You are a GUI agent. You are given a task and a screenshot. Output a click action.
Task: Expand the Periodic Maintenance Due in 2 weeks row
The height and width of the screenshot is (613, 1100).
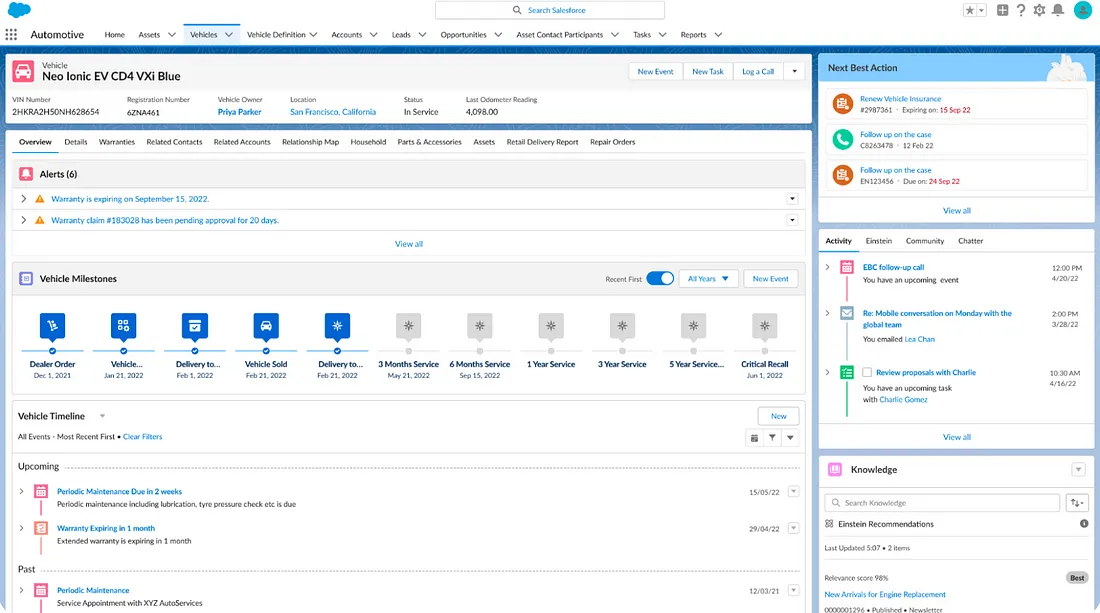(23, 491)
